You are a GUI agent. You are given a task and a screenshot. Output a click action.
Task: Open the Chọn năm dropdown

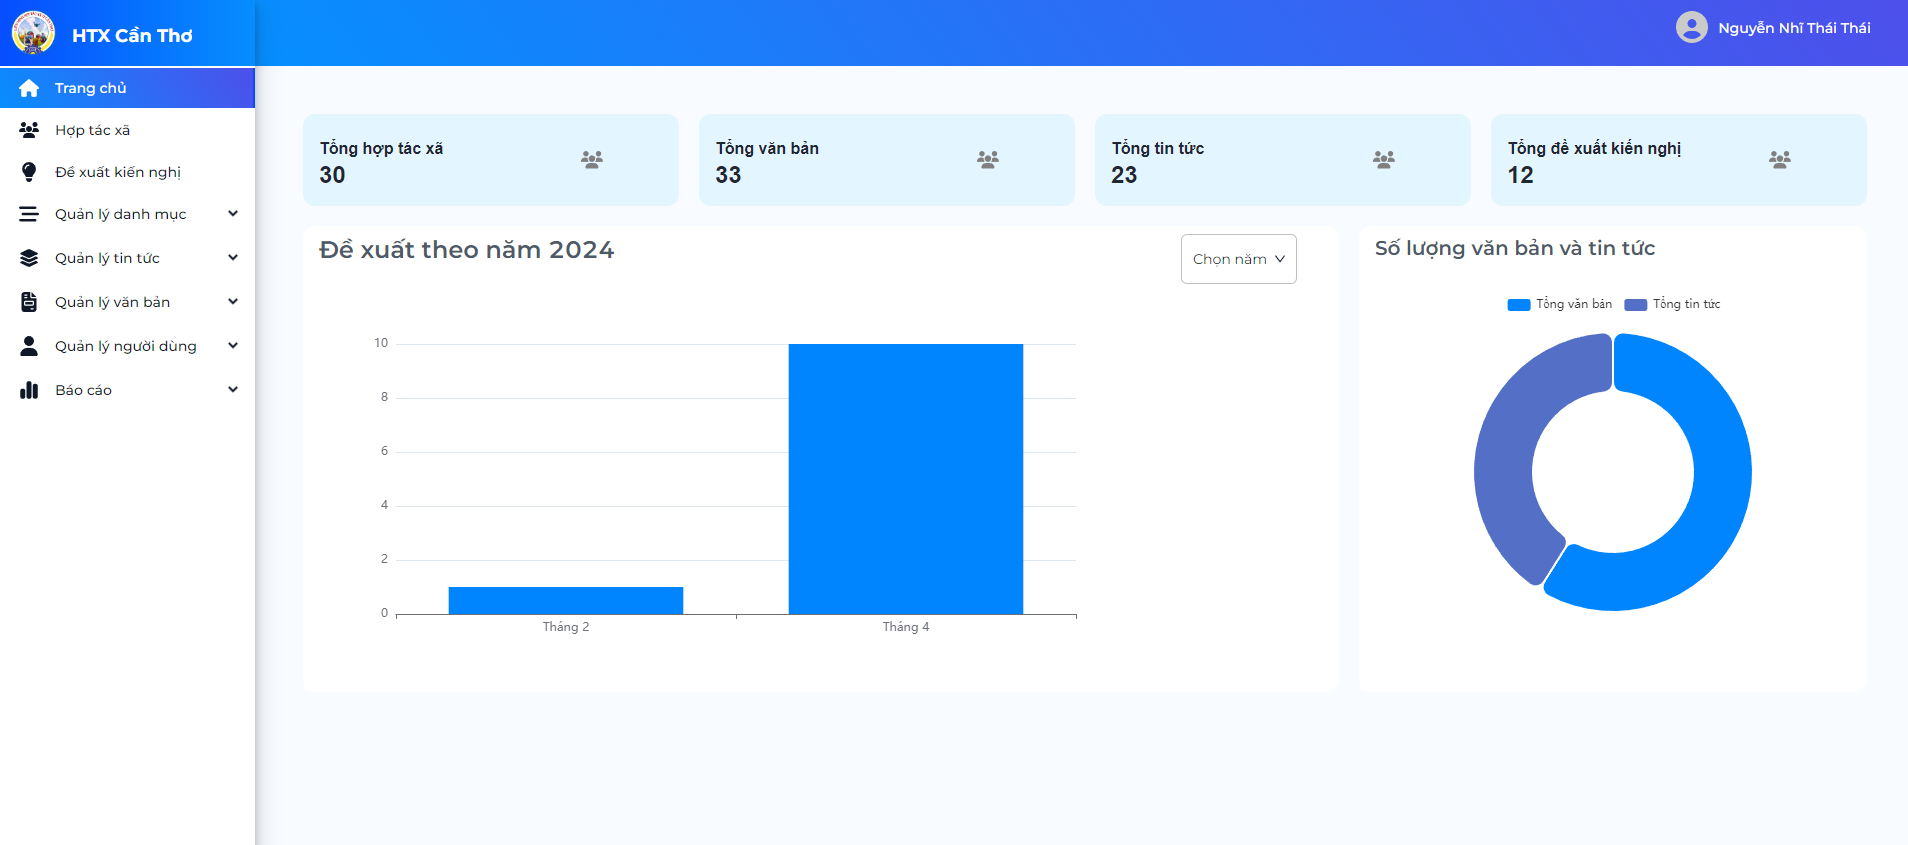[x=1238, y=259]
